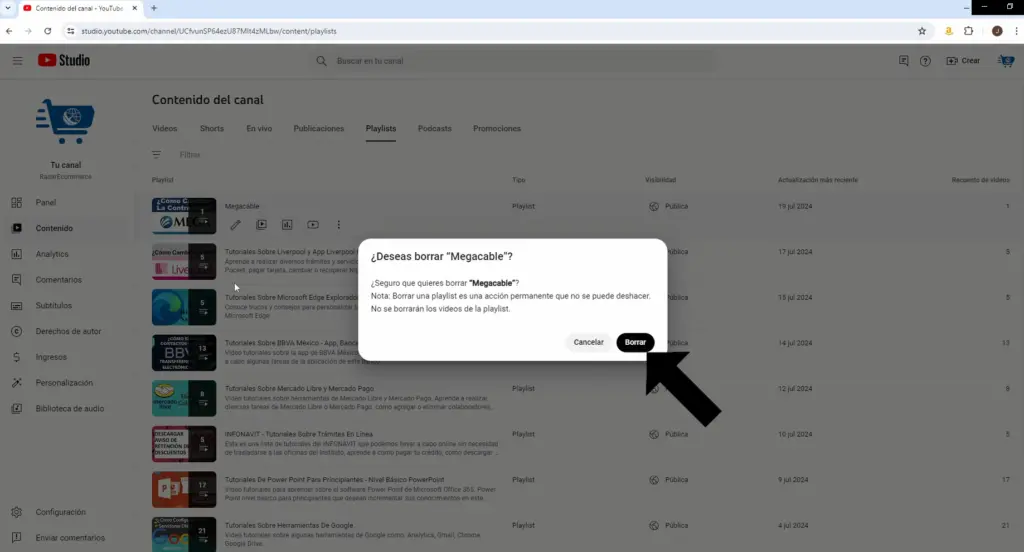Viewport: 1024px width, 552px height.
Task: Switch to the Shorts tab
Action: pyautogui.click(x=212, y=129)
